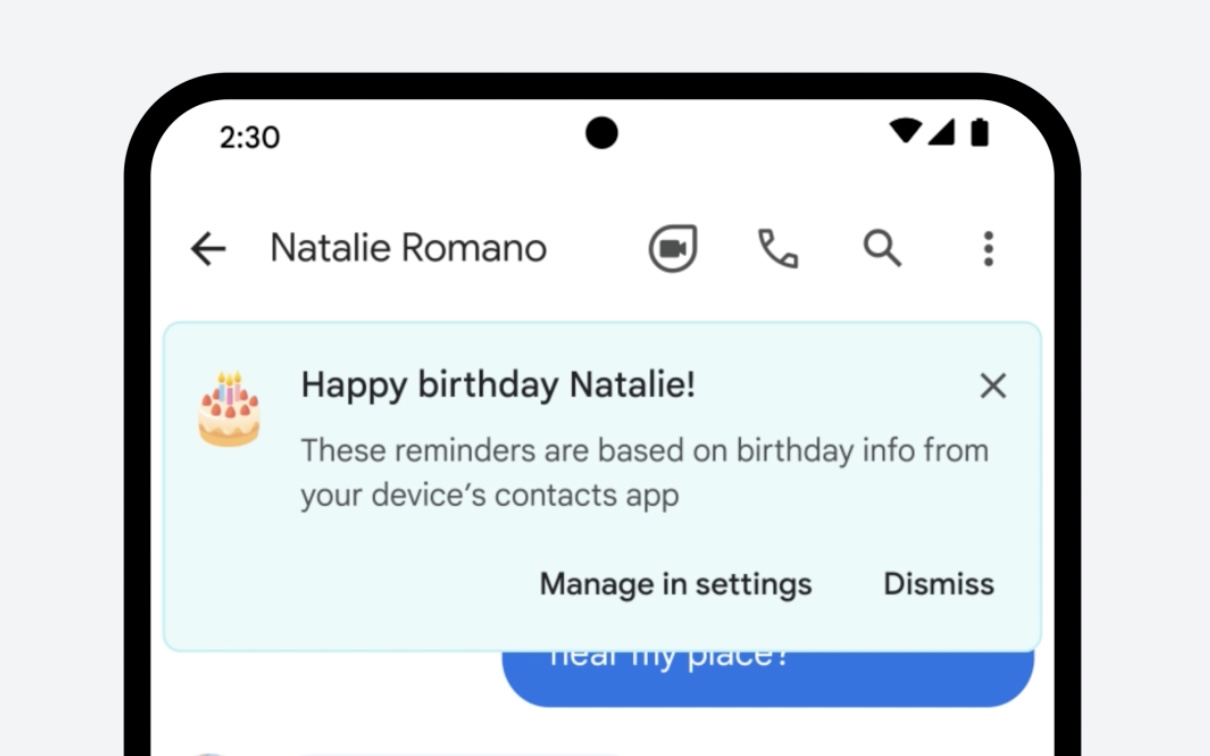Open search in conversation
1210x756 pixels.
pos(882,248)
